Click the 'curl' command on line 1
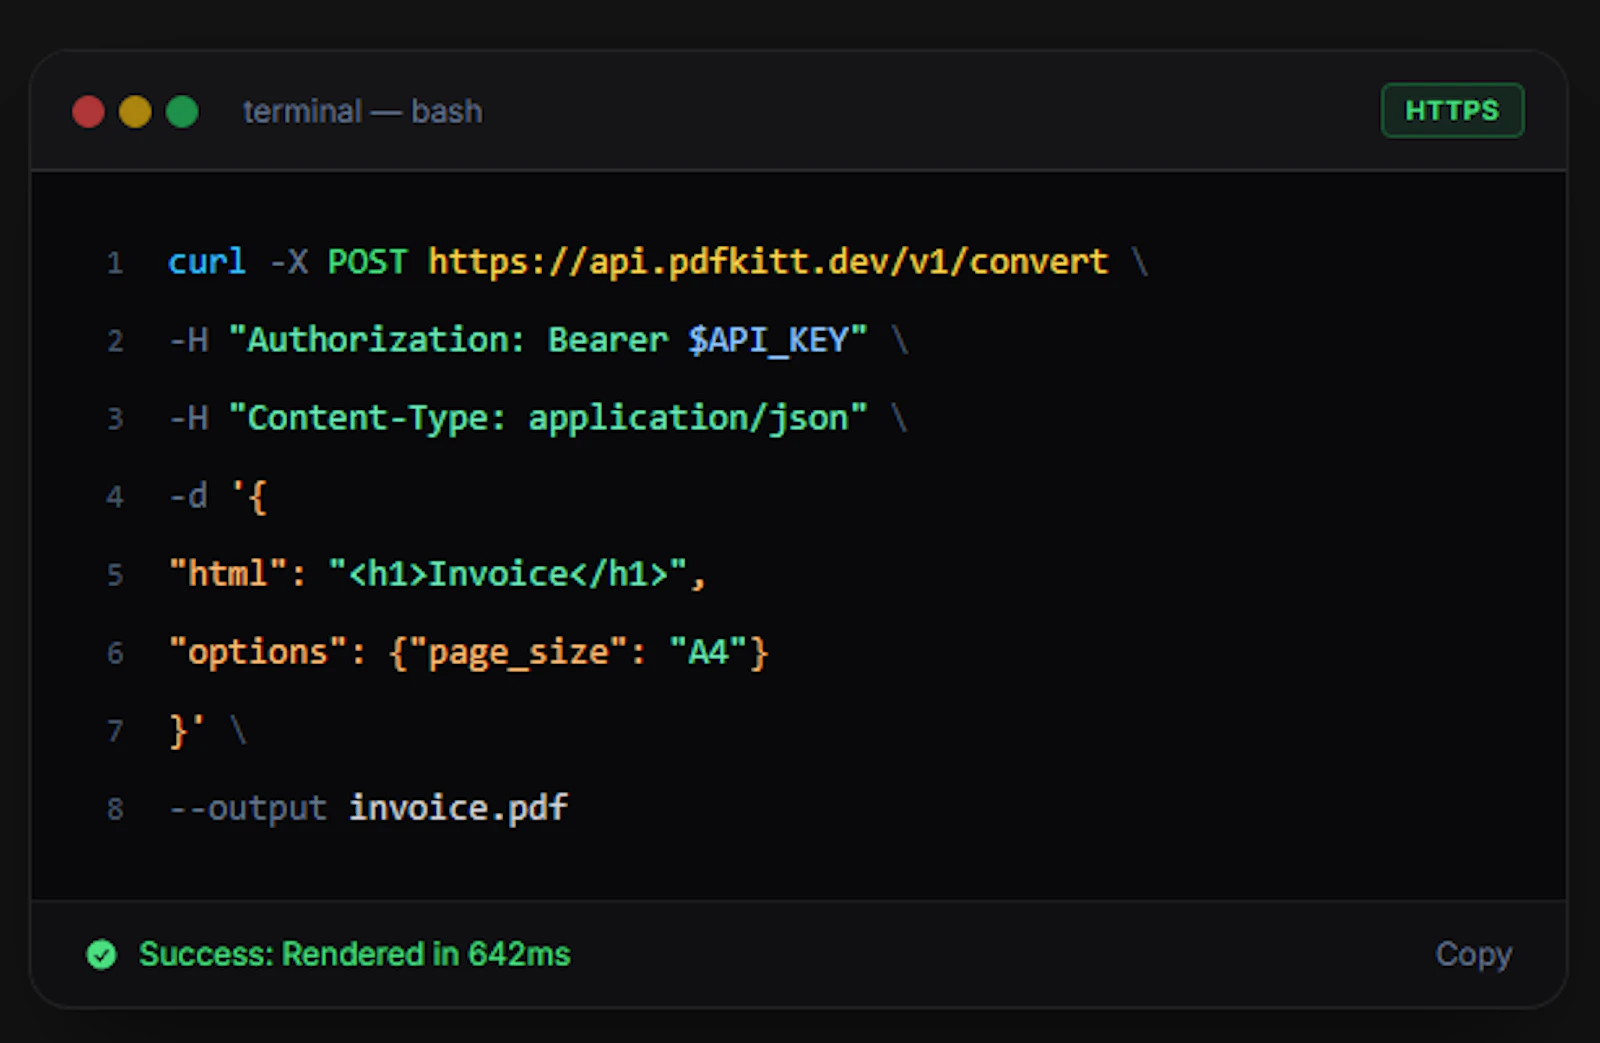The height and width of the screenshot is (1043, 1600). [207, 262]
